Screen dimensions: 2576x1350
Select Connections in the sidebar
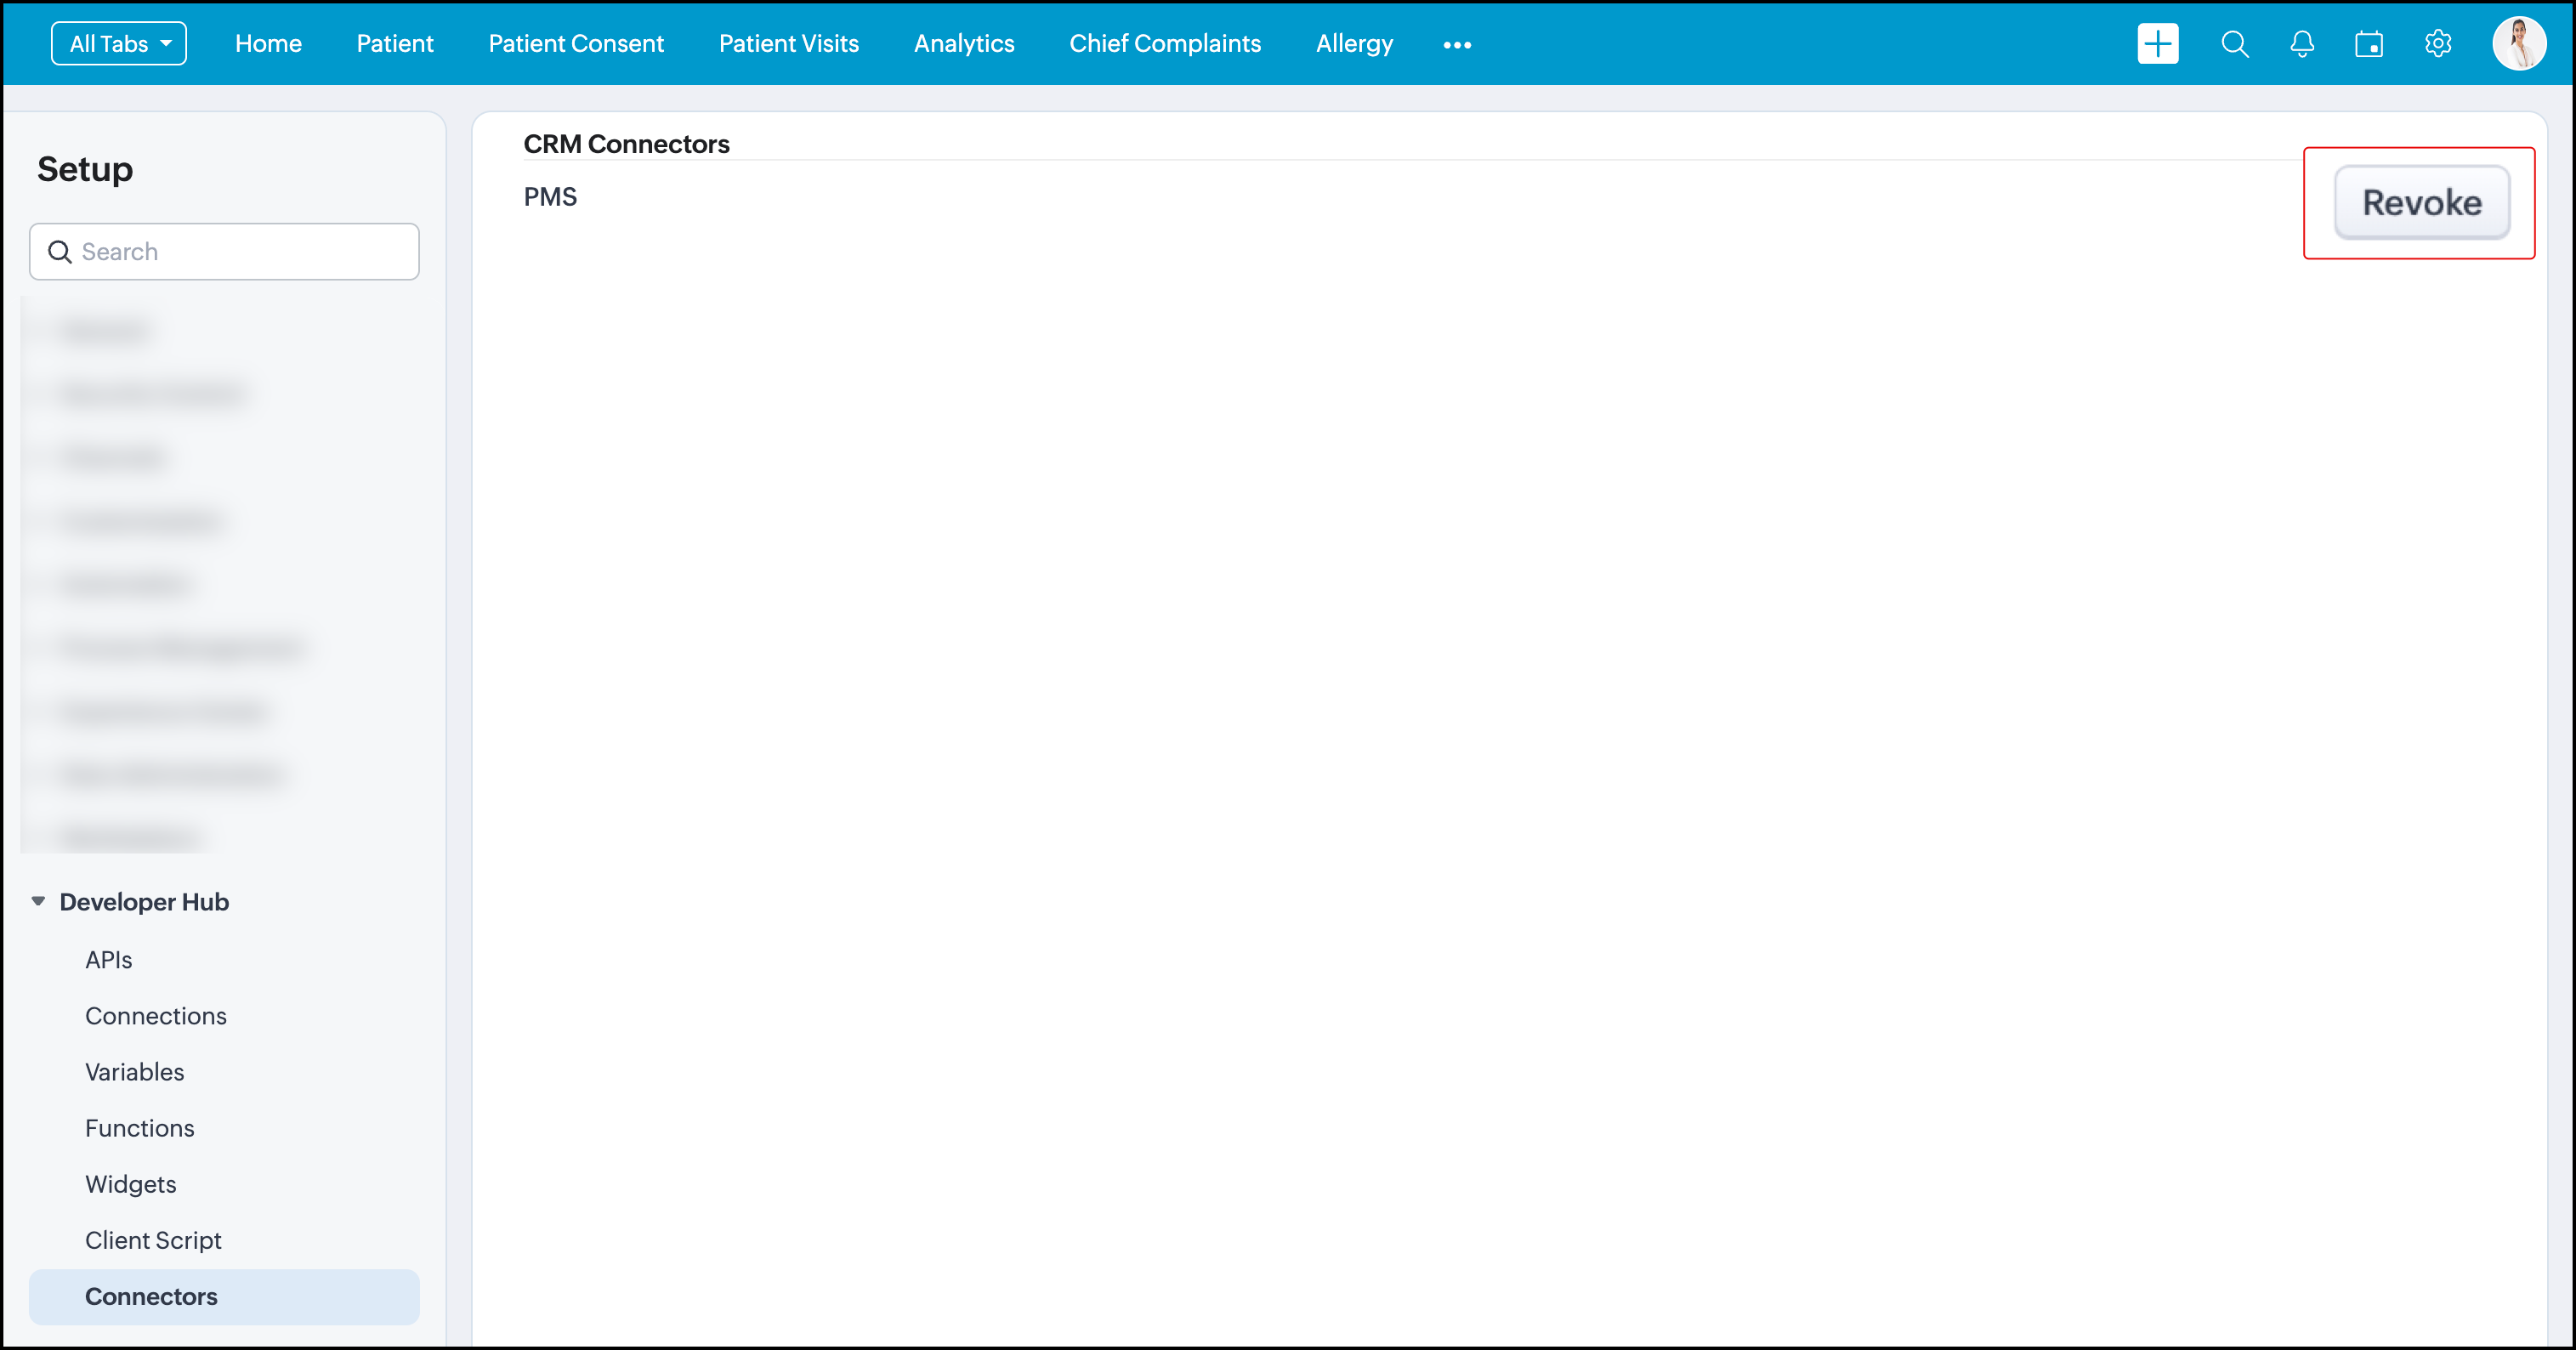pyautogui.click(x=155, y=1015)
